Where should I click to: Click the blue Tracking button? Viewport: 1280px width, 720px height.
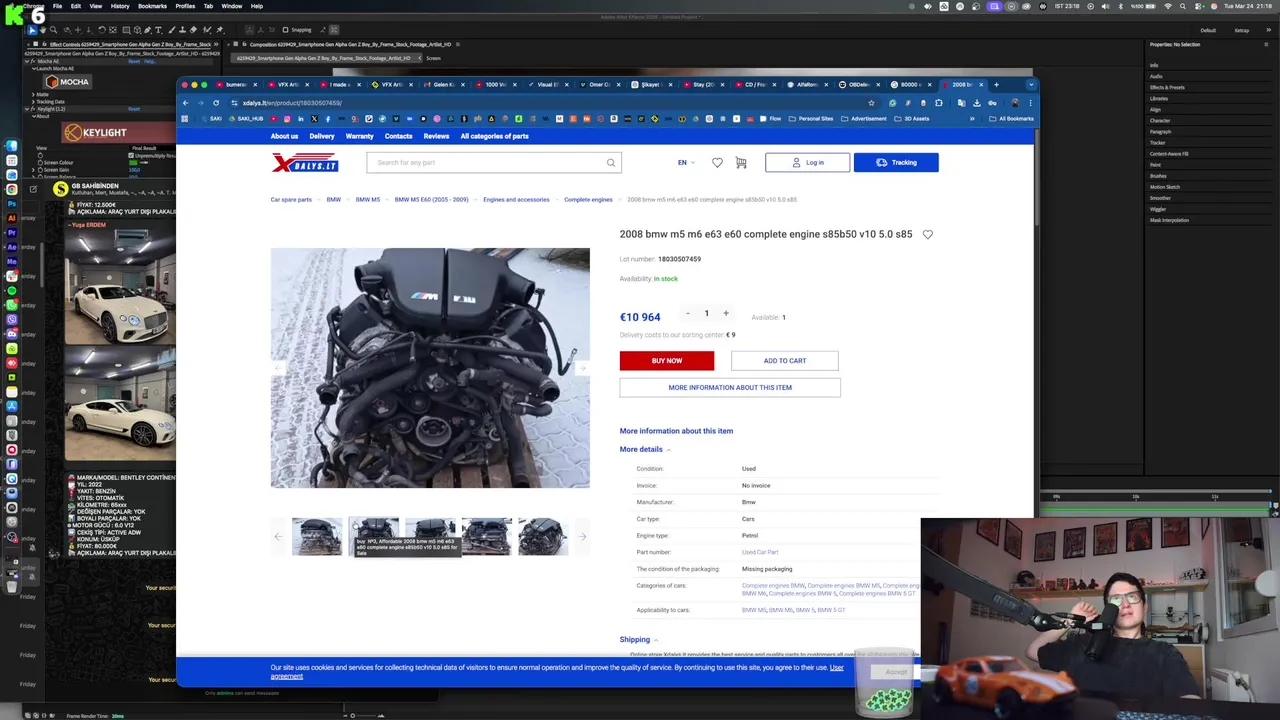[896, 162]
